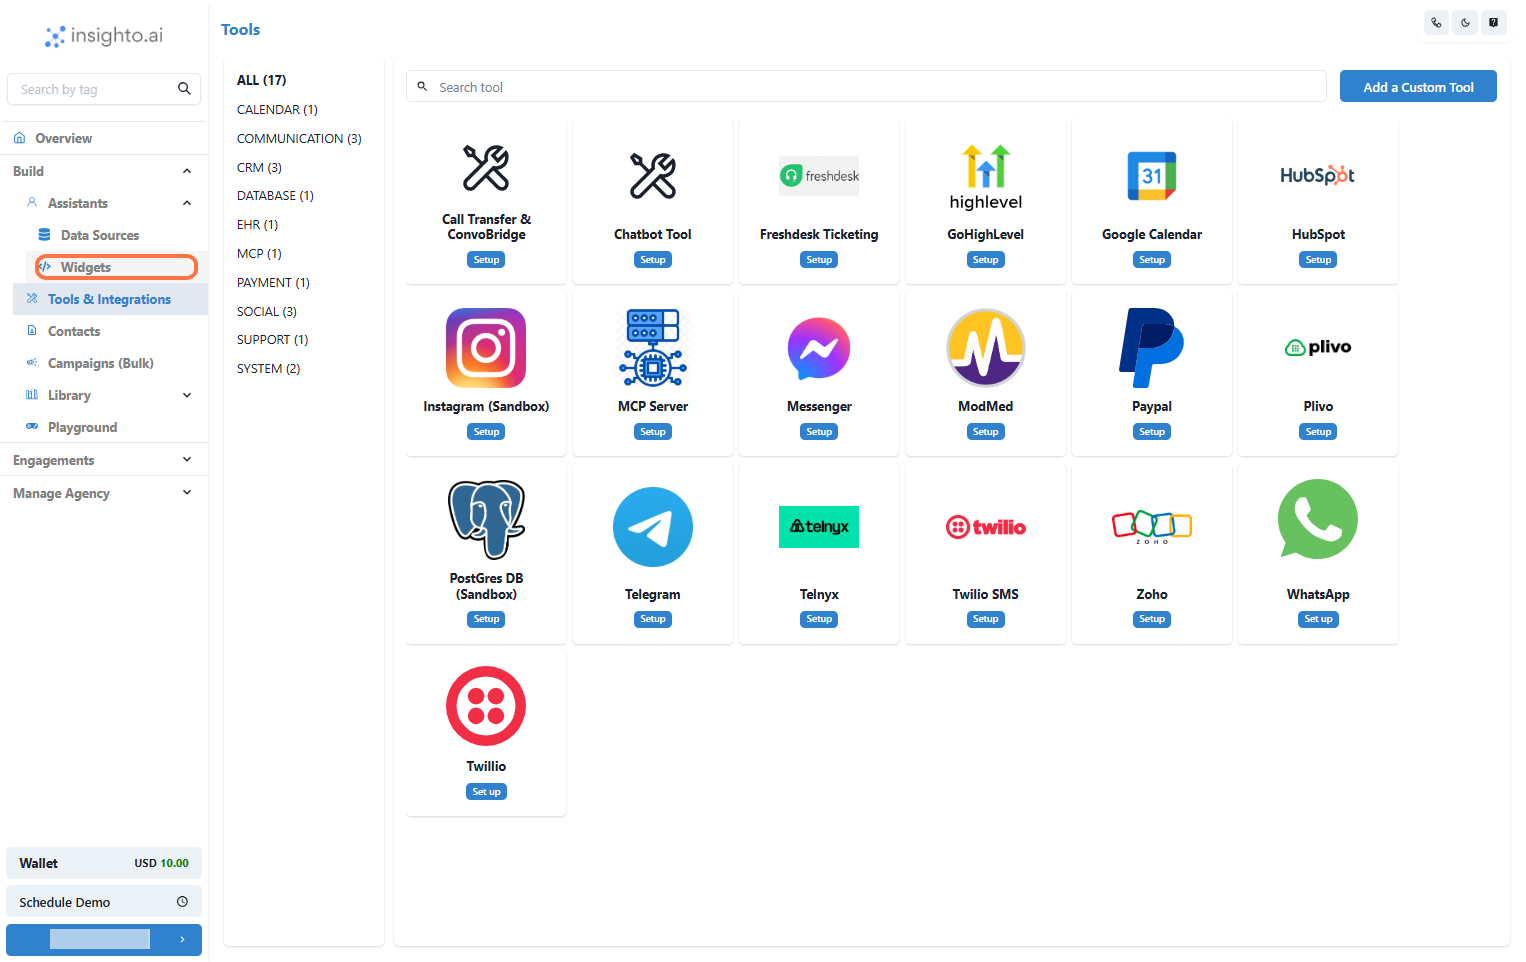Click the MCP Server icon
This screenshot has width=1526, height=962.
[x=653, y=348]
